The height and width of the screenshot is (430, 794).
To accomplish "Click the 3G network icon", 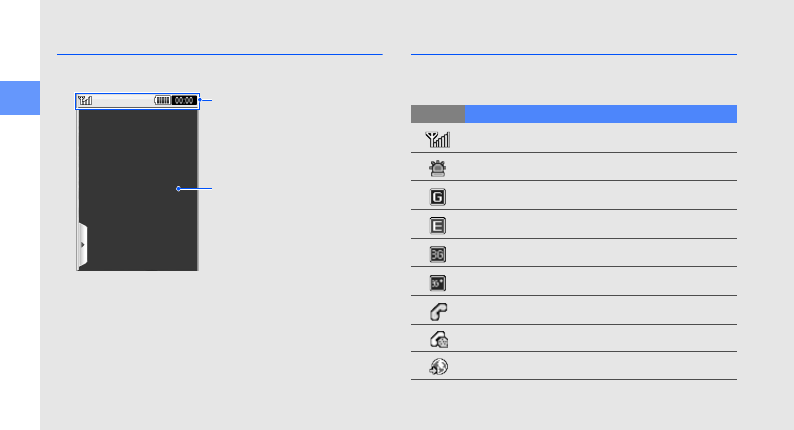I will 437,254.
